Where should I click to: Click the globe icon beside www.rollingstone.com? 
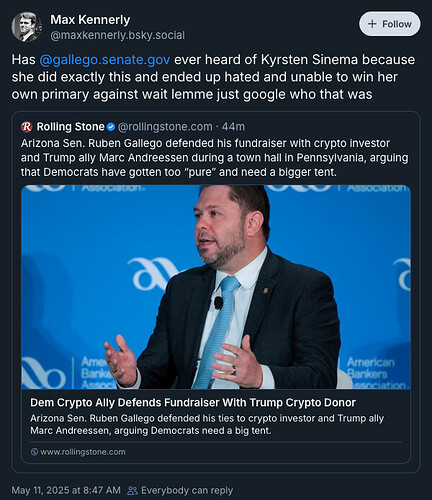pyautogui.click(x=34, y=452)
